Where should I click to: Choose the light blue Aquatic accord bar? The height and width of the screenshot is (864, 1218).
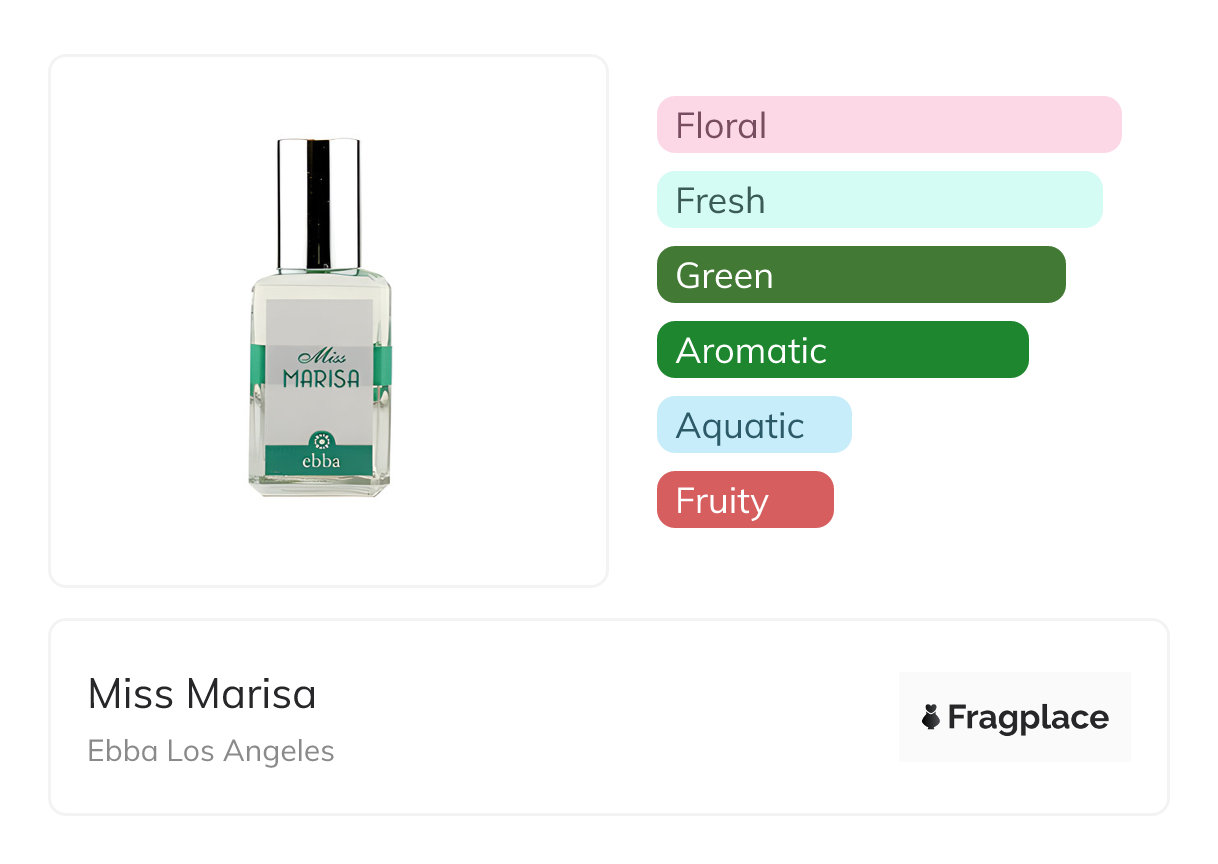pyautogui.click(x=754, y=425)
